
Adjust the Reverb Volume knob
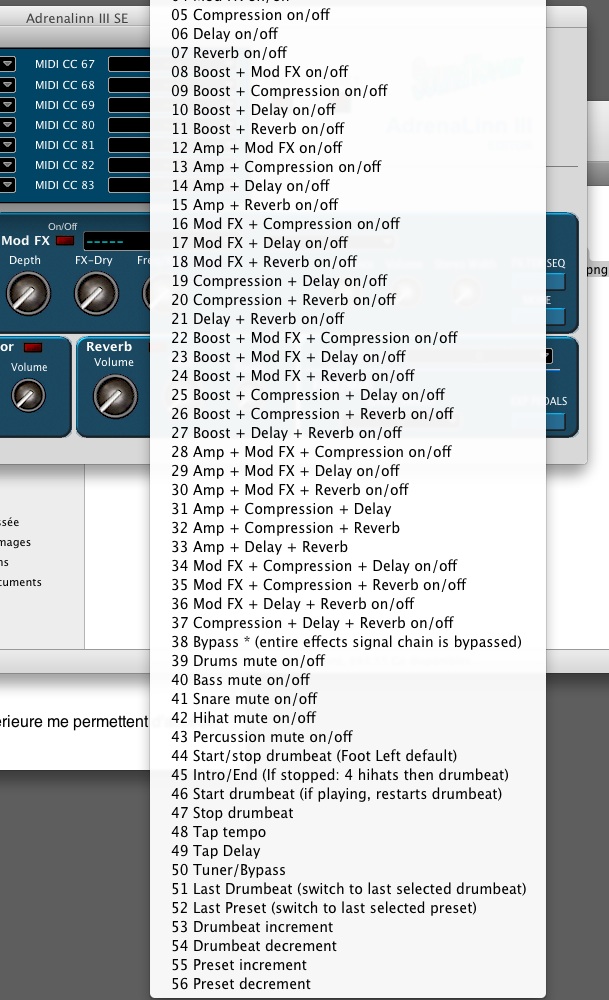[115, 396]
